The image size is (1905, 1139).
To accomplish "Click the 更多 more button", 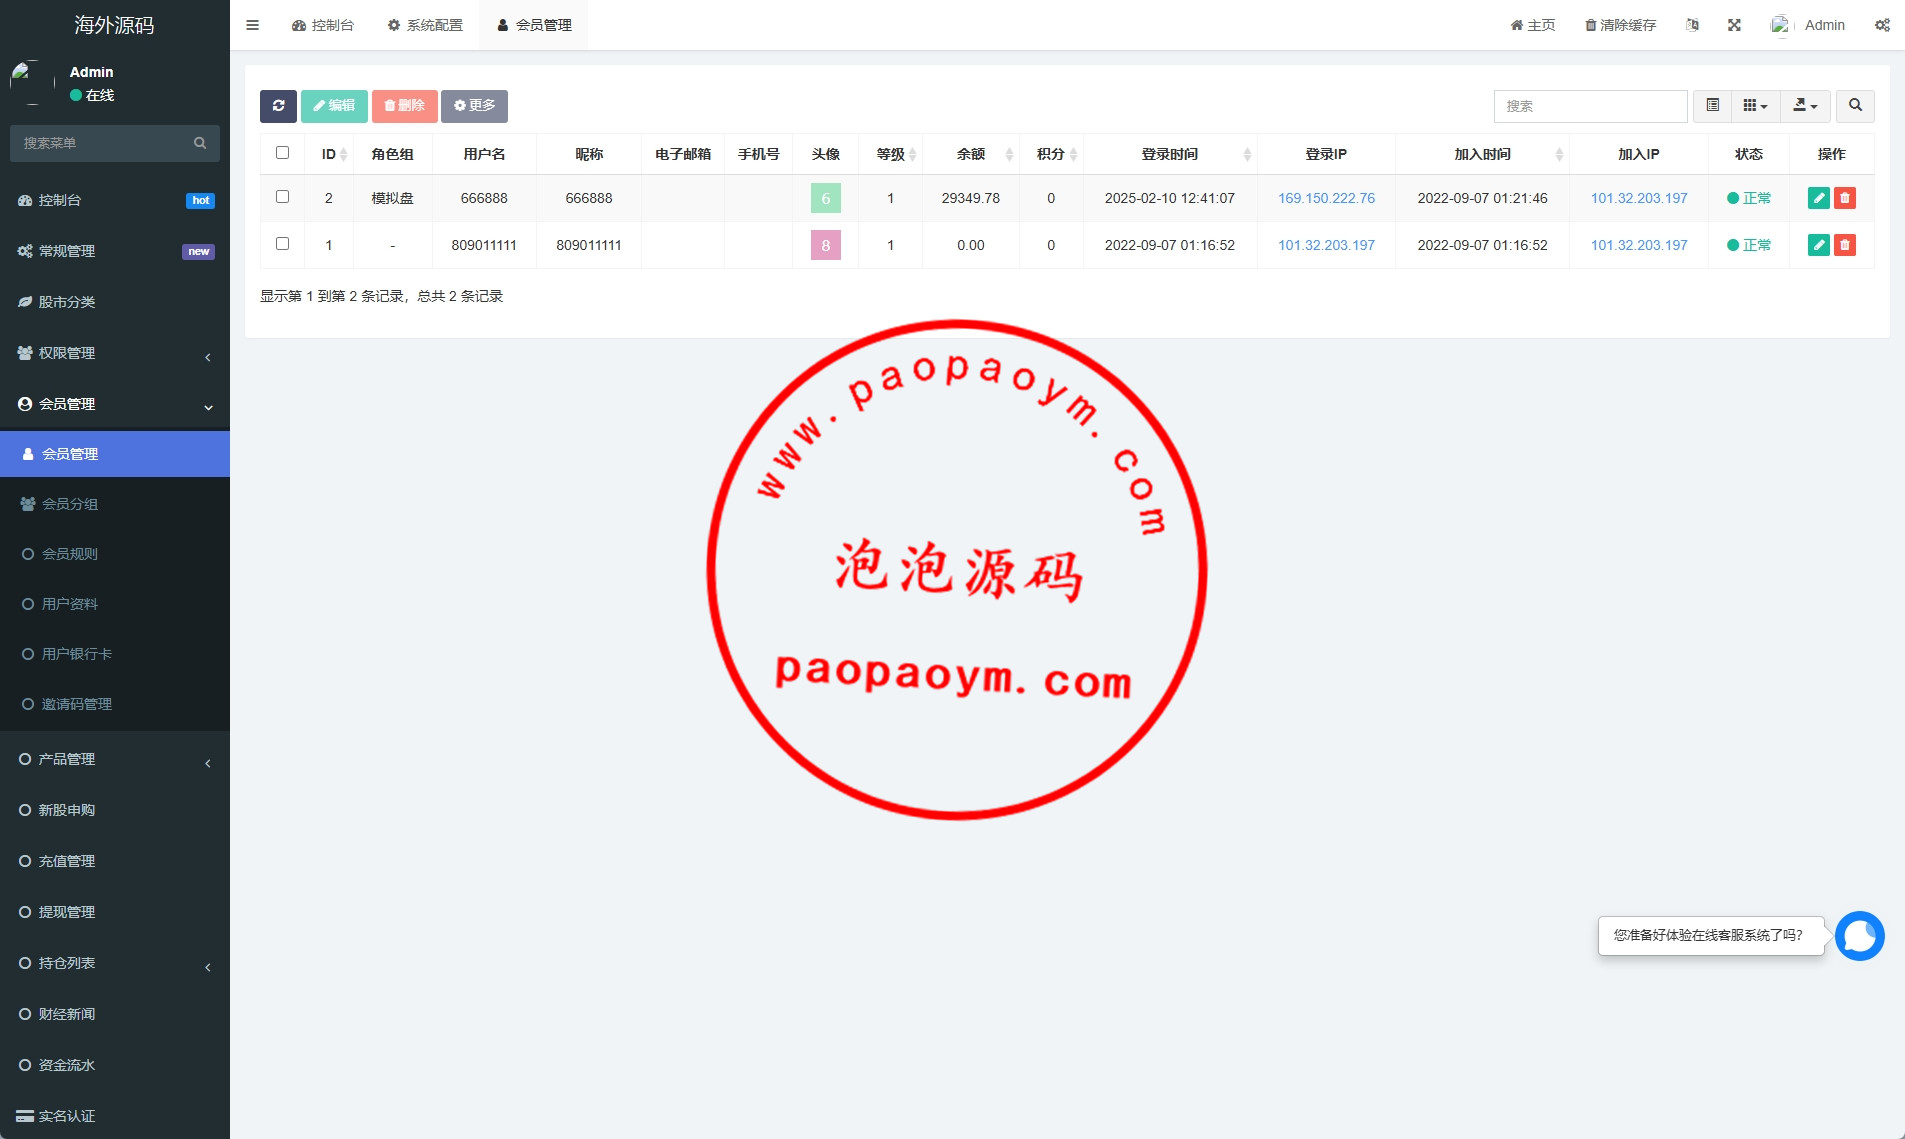I will click(474, 106).
